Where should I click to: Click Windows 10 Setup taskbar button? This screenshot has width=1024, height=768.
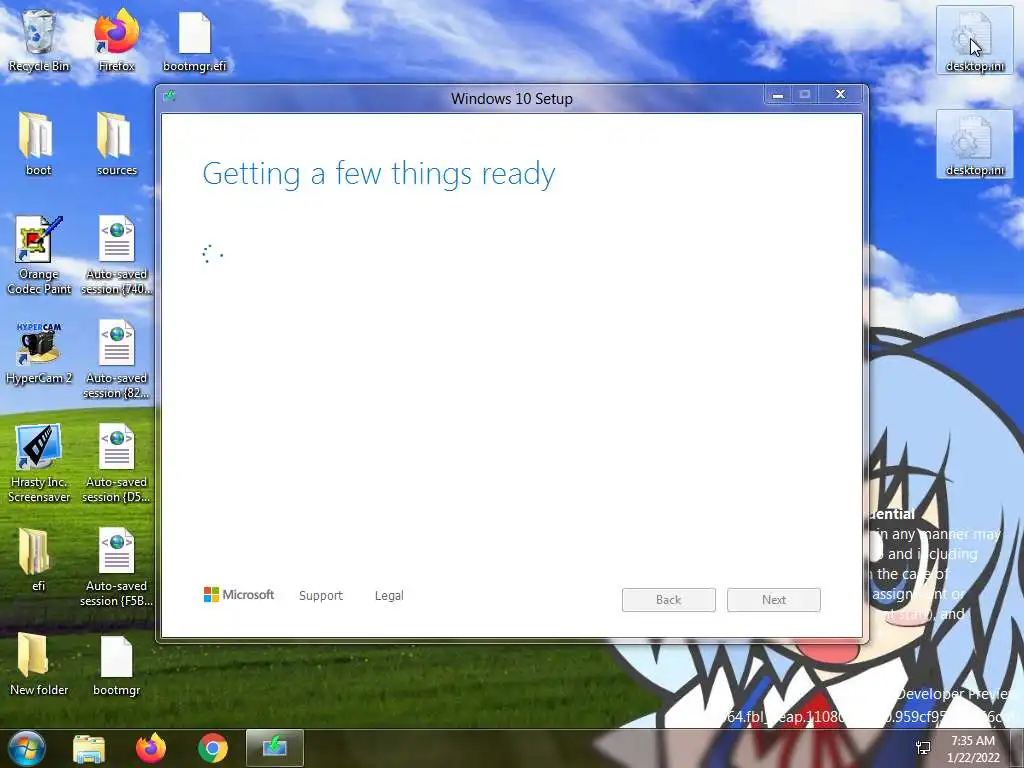(x=275, y=748)
